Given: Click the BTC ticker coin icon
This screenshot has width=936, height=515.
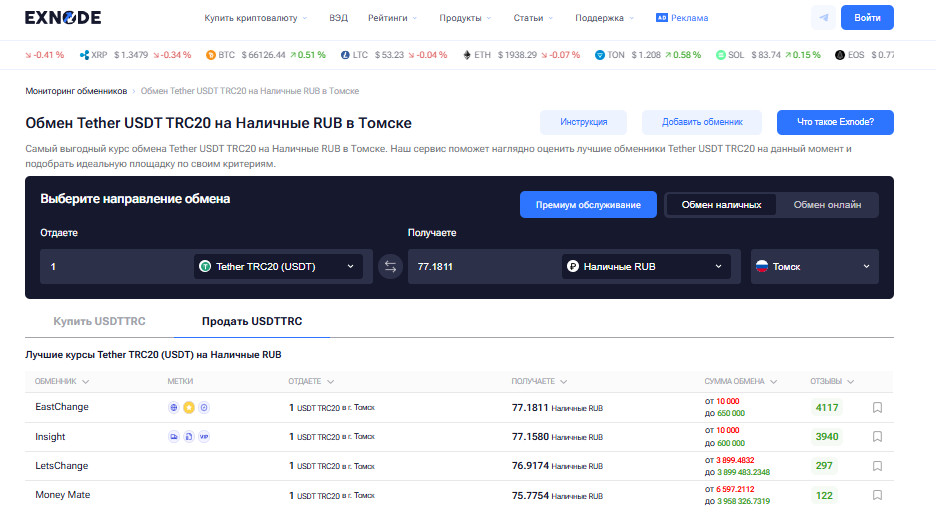Looking at the screenshot, I should (211, 55).
